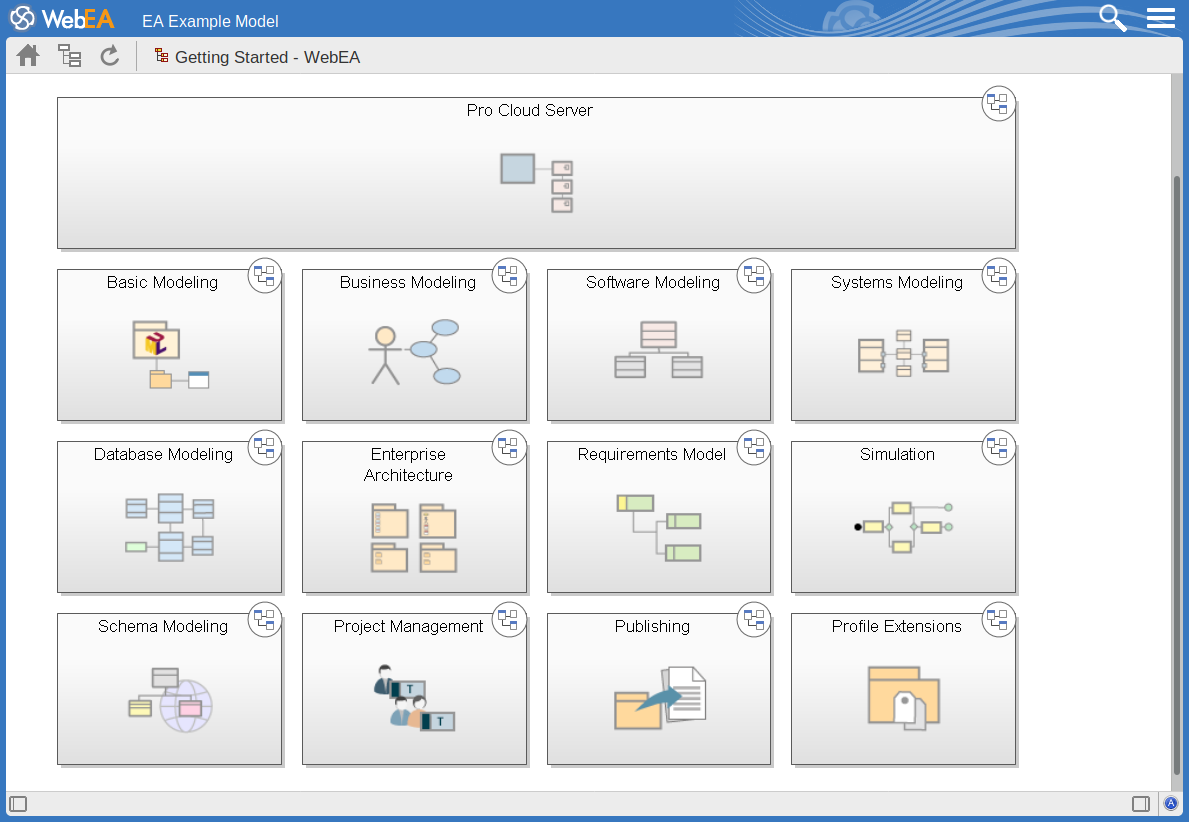This screenshot has height=822, width=1189.
Task: Click the EA Example Model title
Action: [210, 21]
